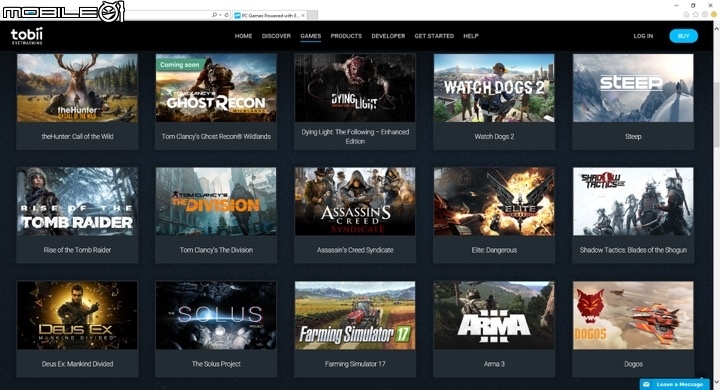720x390 pixels.
Task: Click 'Dying Light: The Following – Enhanced Edition' caption
Action: [x=355, y=136]
